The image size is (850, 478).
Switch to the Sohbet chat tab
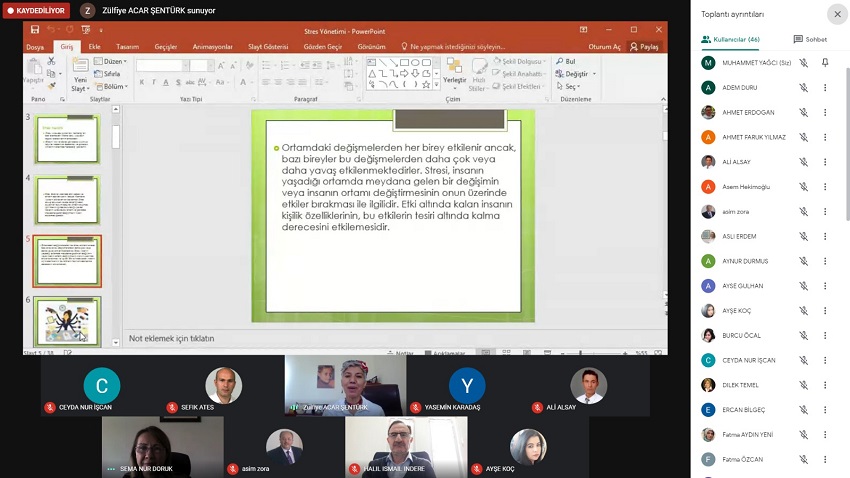tap(810, 40)
